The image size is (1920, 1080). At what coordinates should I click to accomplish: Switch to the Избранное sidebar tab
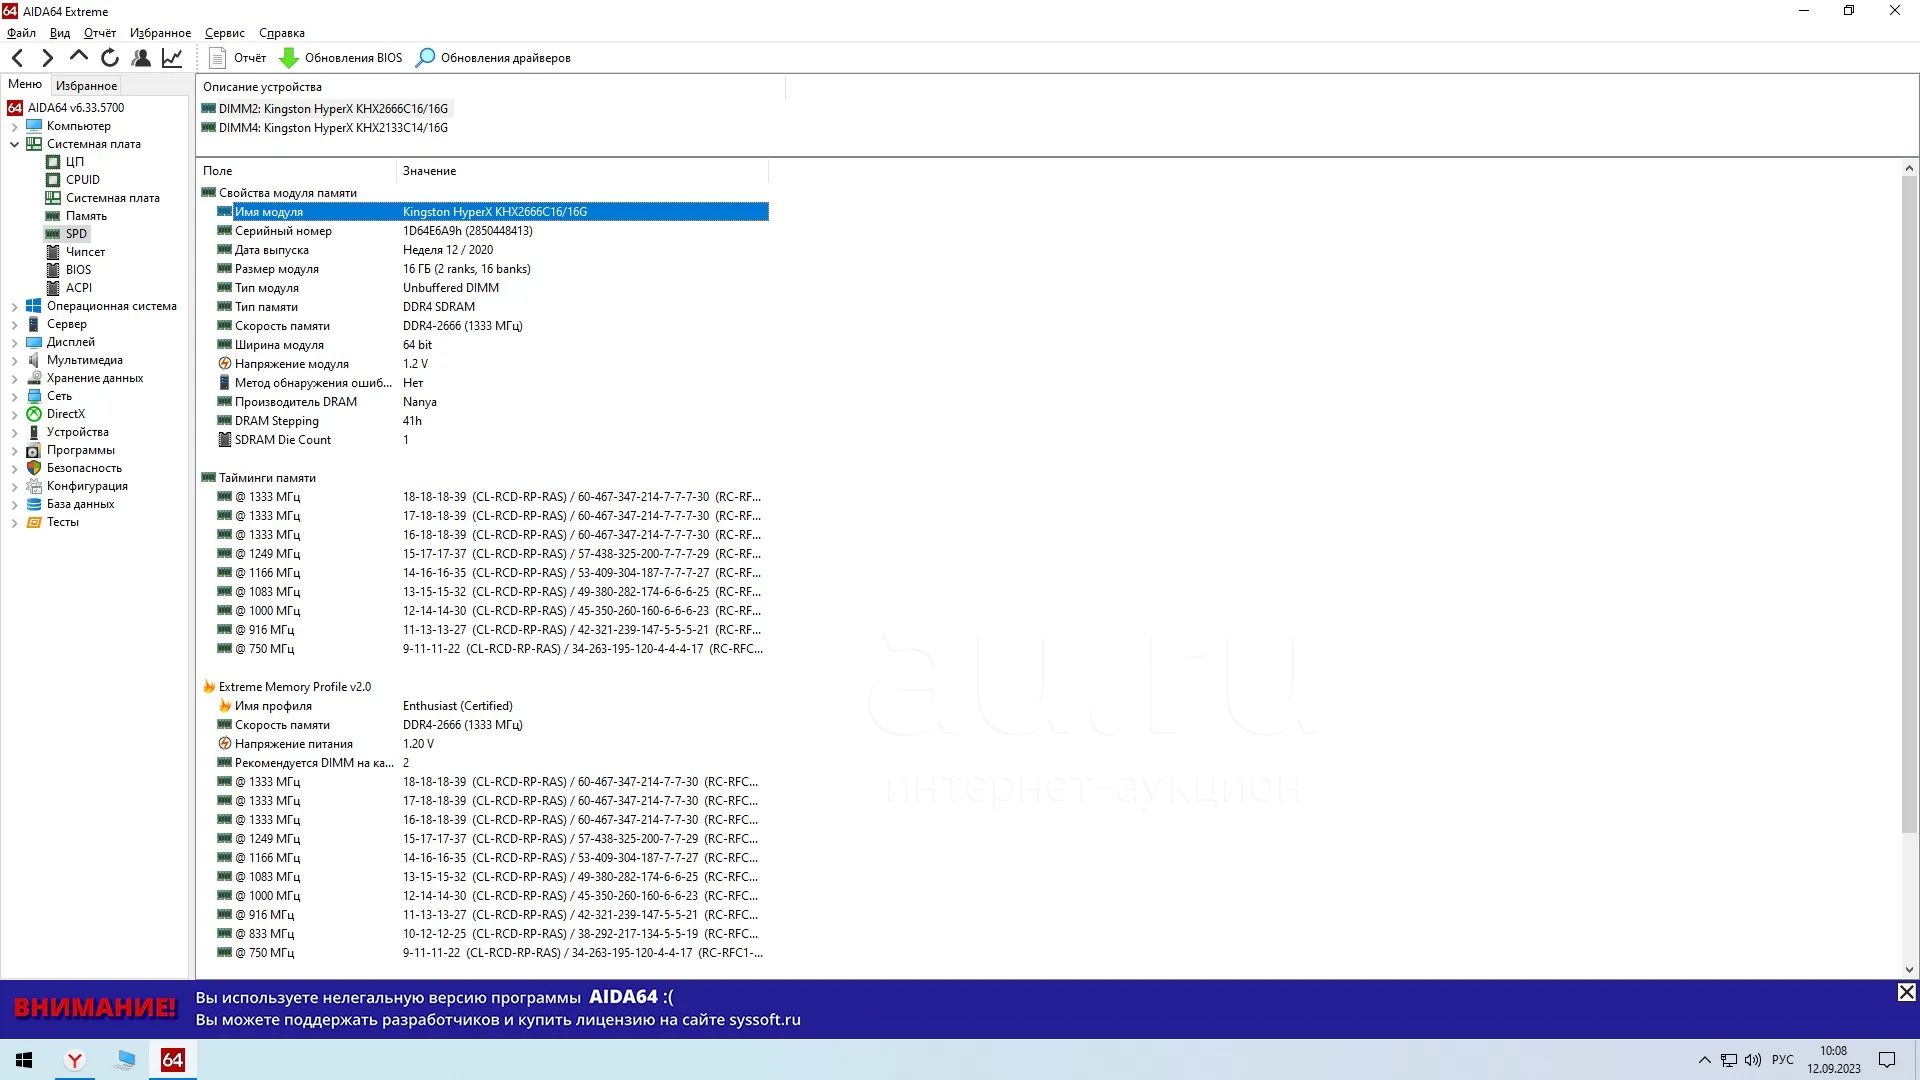(x=86, y=86)
